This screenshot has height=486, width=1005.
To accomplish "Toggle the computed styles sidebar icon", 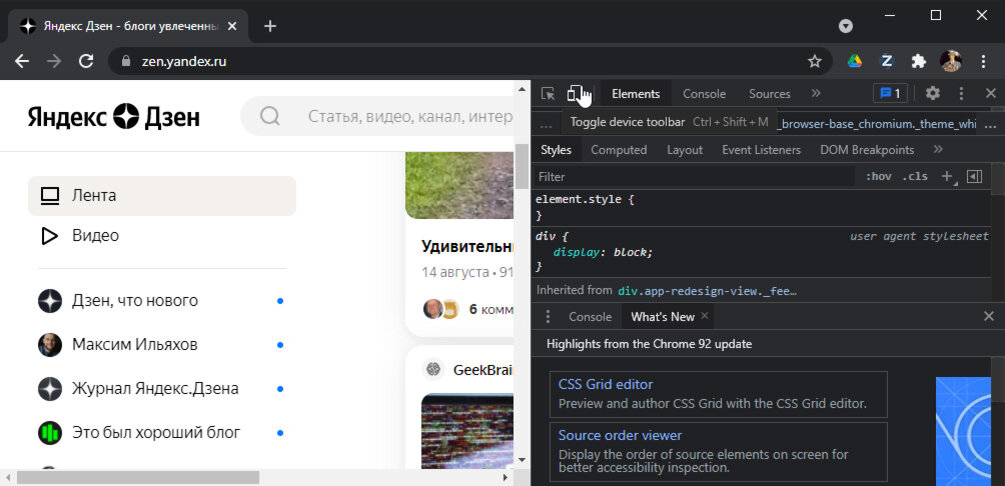I will coord(974,176).
